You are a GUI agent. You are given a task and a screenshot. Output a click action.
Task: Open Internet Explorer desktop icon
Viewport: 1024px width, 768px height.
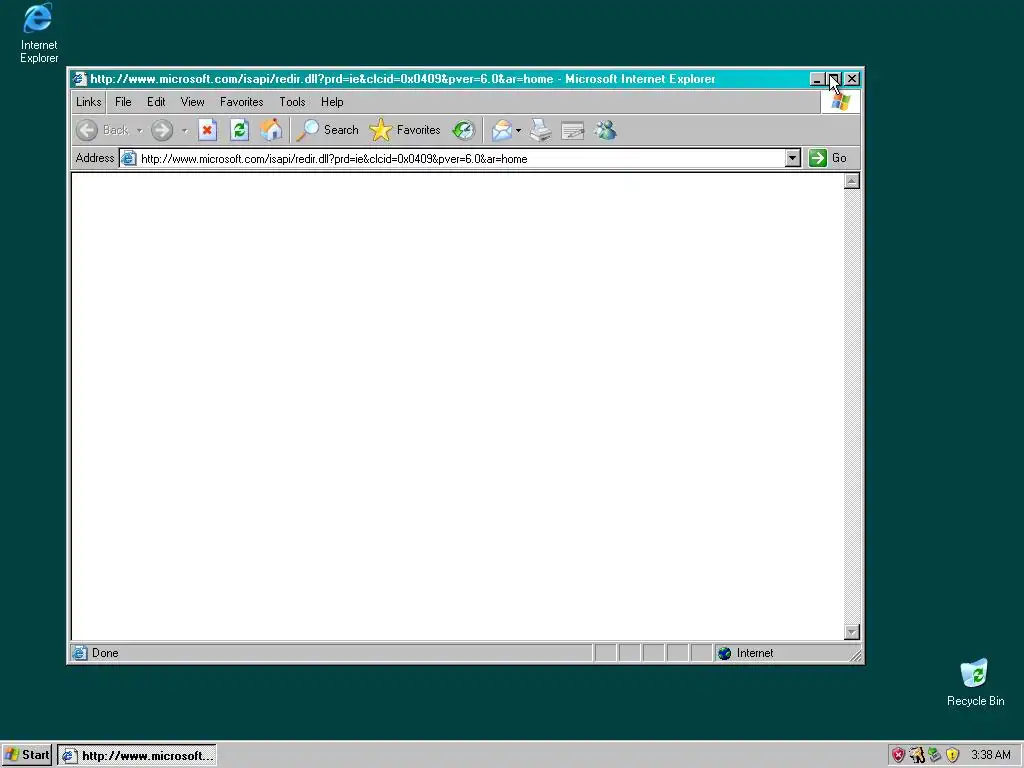pyautogui.click(x=39, y=33)
